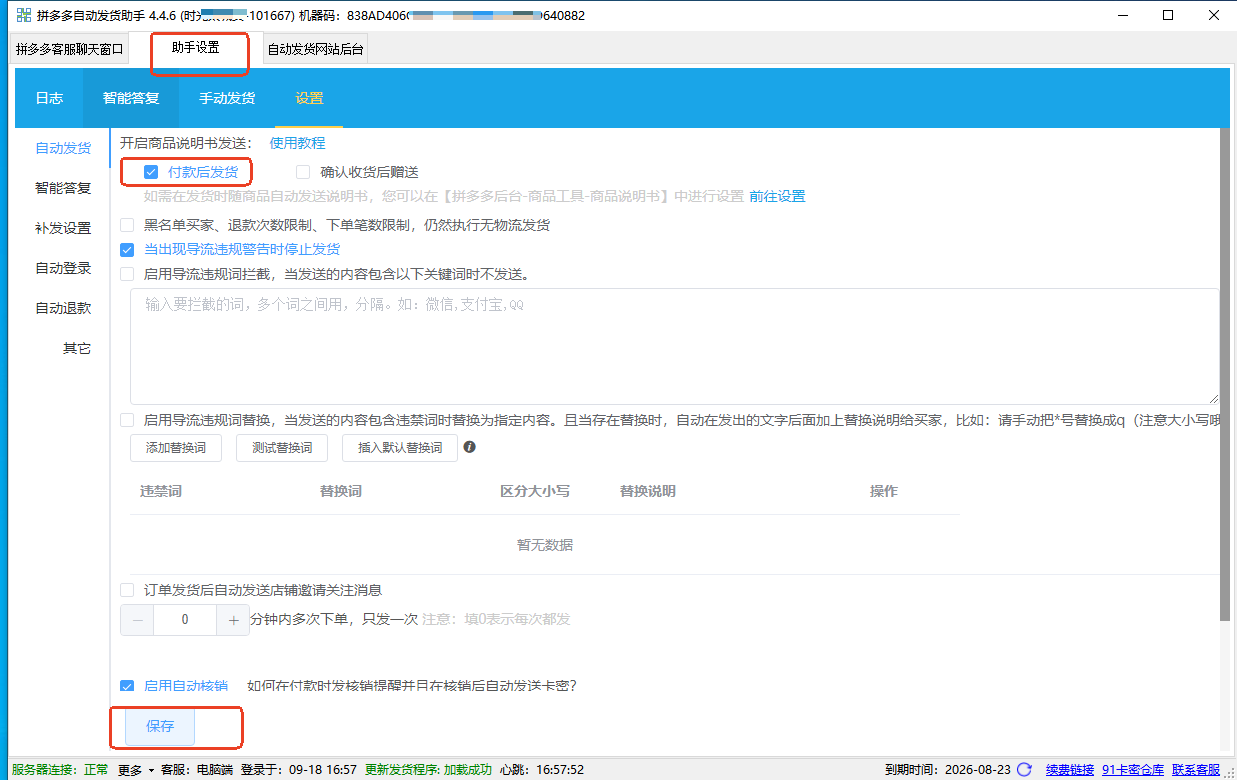Click 联系客服 link

tap(1196, 770)
